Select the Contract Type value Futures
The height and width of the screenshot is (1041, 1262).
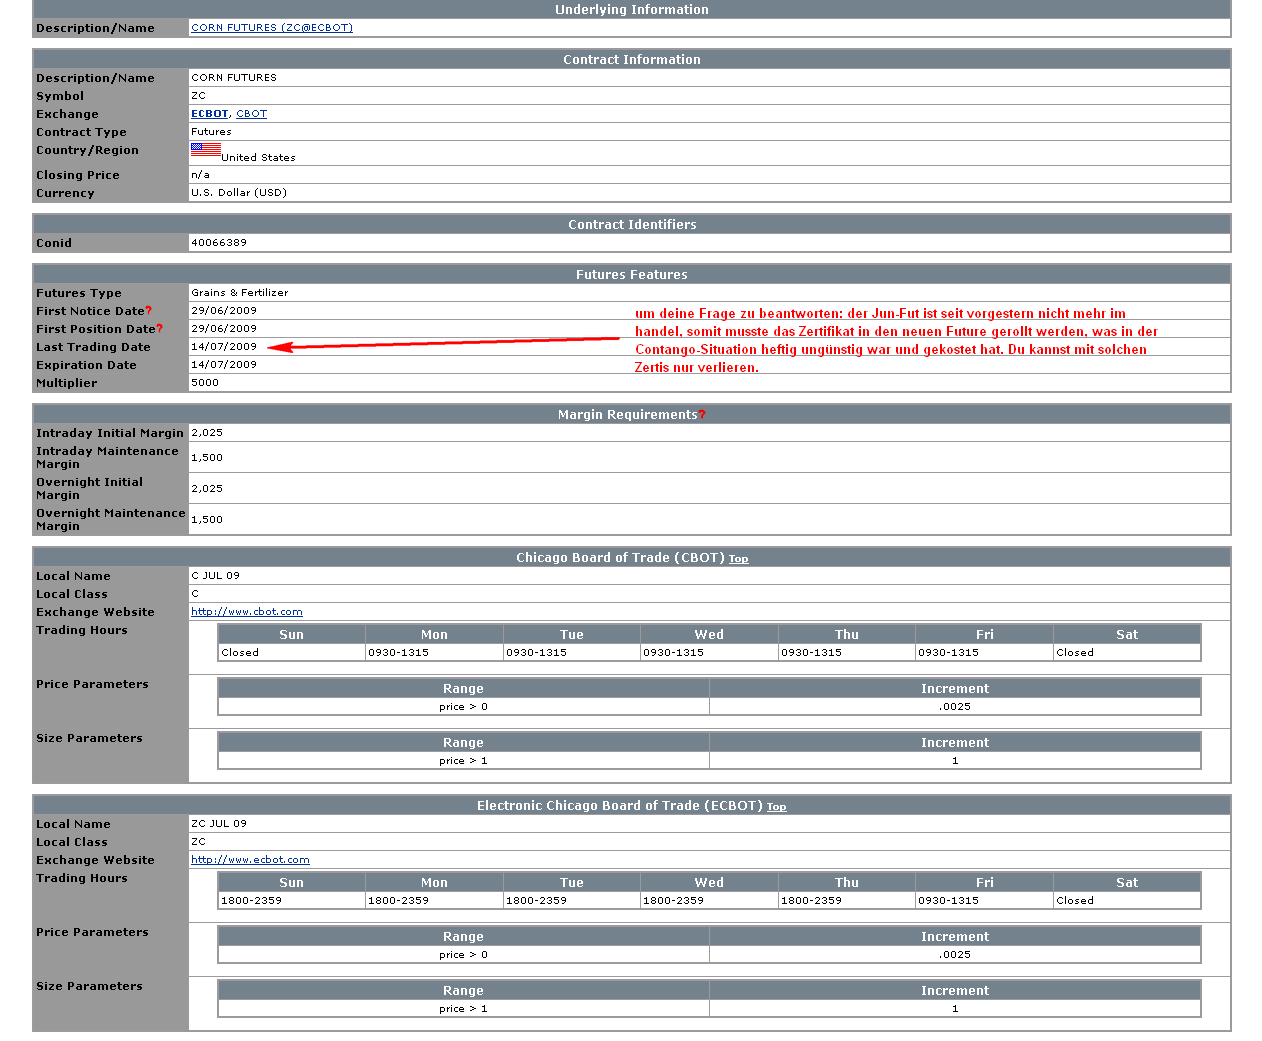click(211, 132)
